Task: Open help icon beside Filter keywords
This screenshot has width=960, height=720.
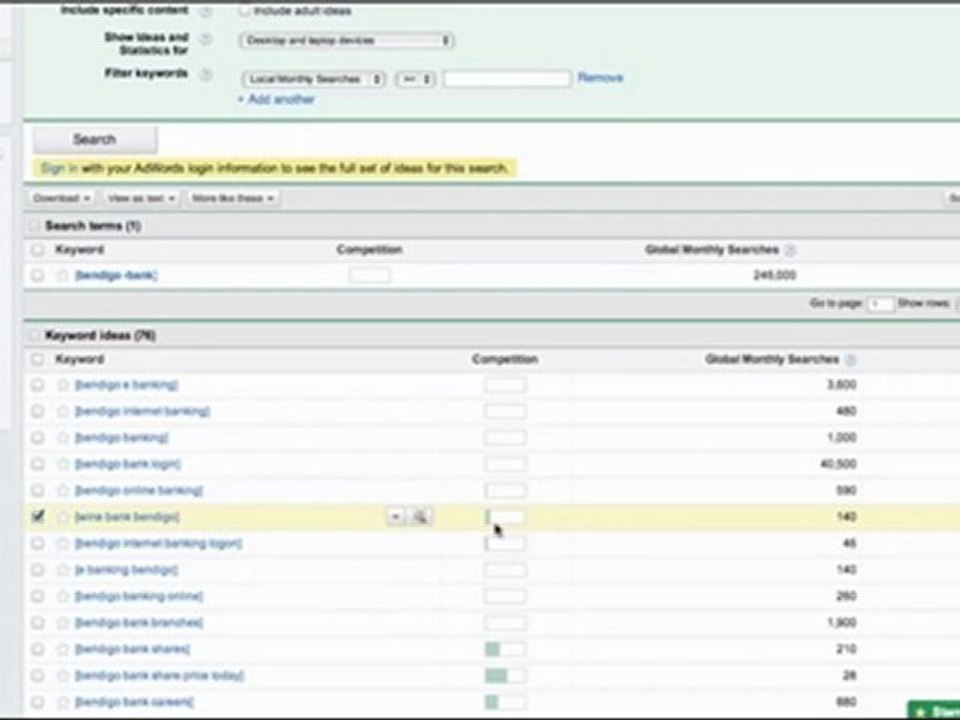Action: point(207,75)
